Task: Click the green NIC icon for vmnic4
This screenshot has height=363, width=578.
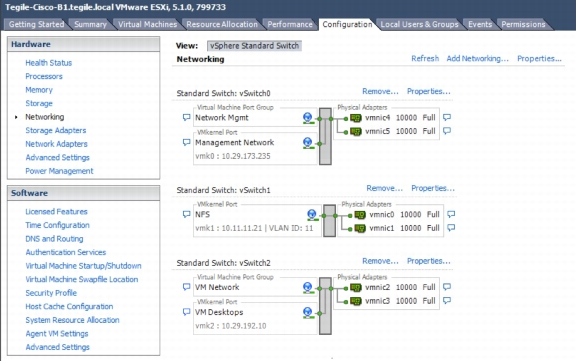Action: (356, 118)
